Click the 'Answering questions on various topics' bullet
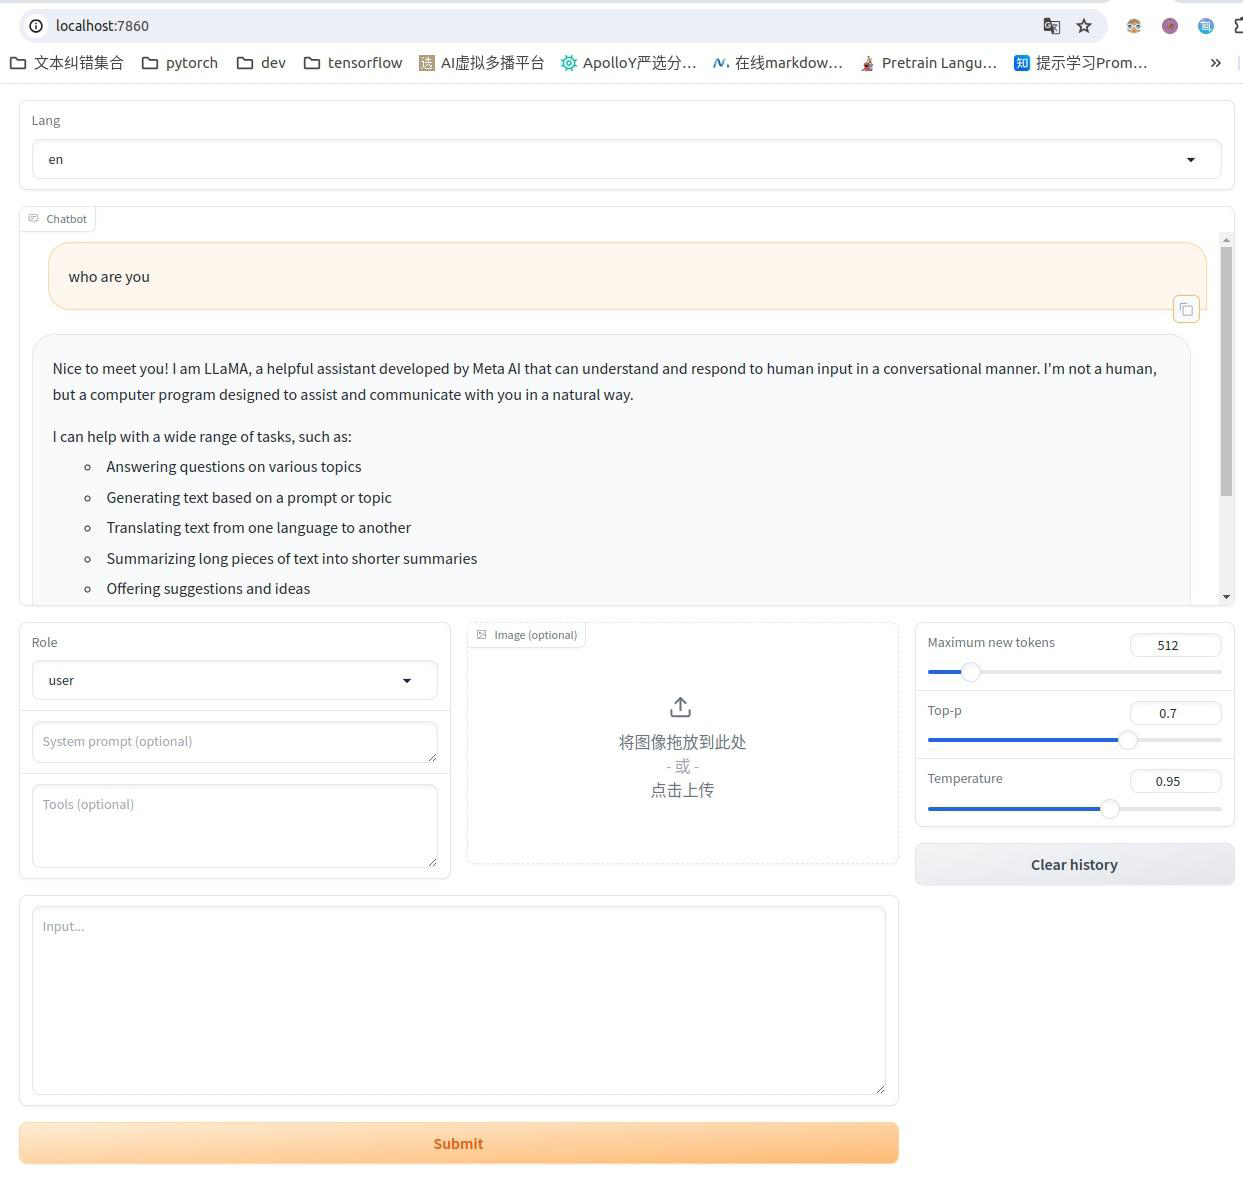Viewport: 1243px width, 1191px height. click(x=234, y=467)
